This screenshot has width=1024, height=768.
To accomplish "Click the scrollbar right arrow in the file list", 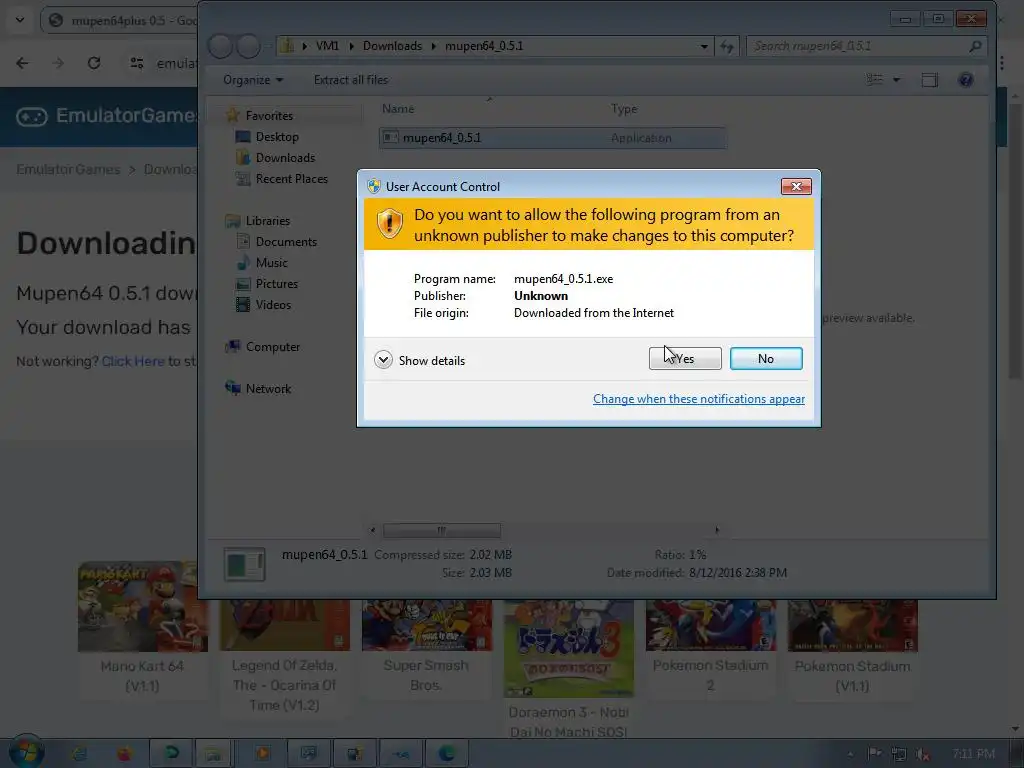I will click(716, 530).
